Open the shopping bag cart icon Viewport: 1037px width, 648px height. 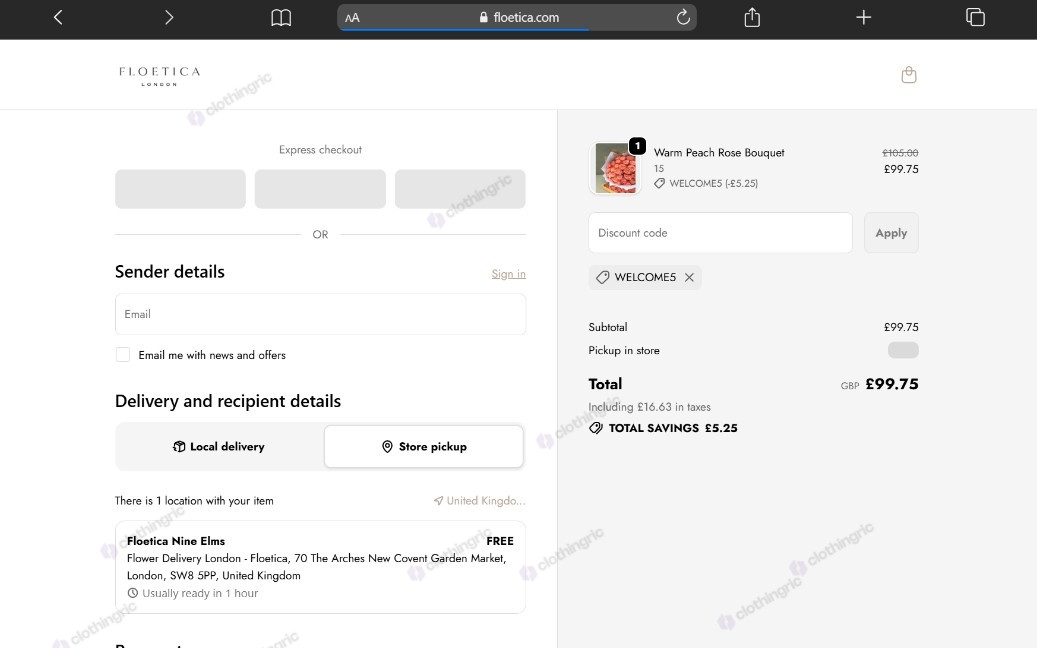[909, 75]
